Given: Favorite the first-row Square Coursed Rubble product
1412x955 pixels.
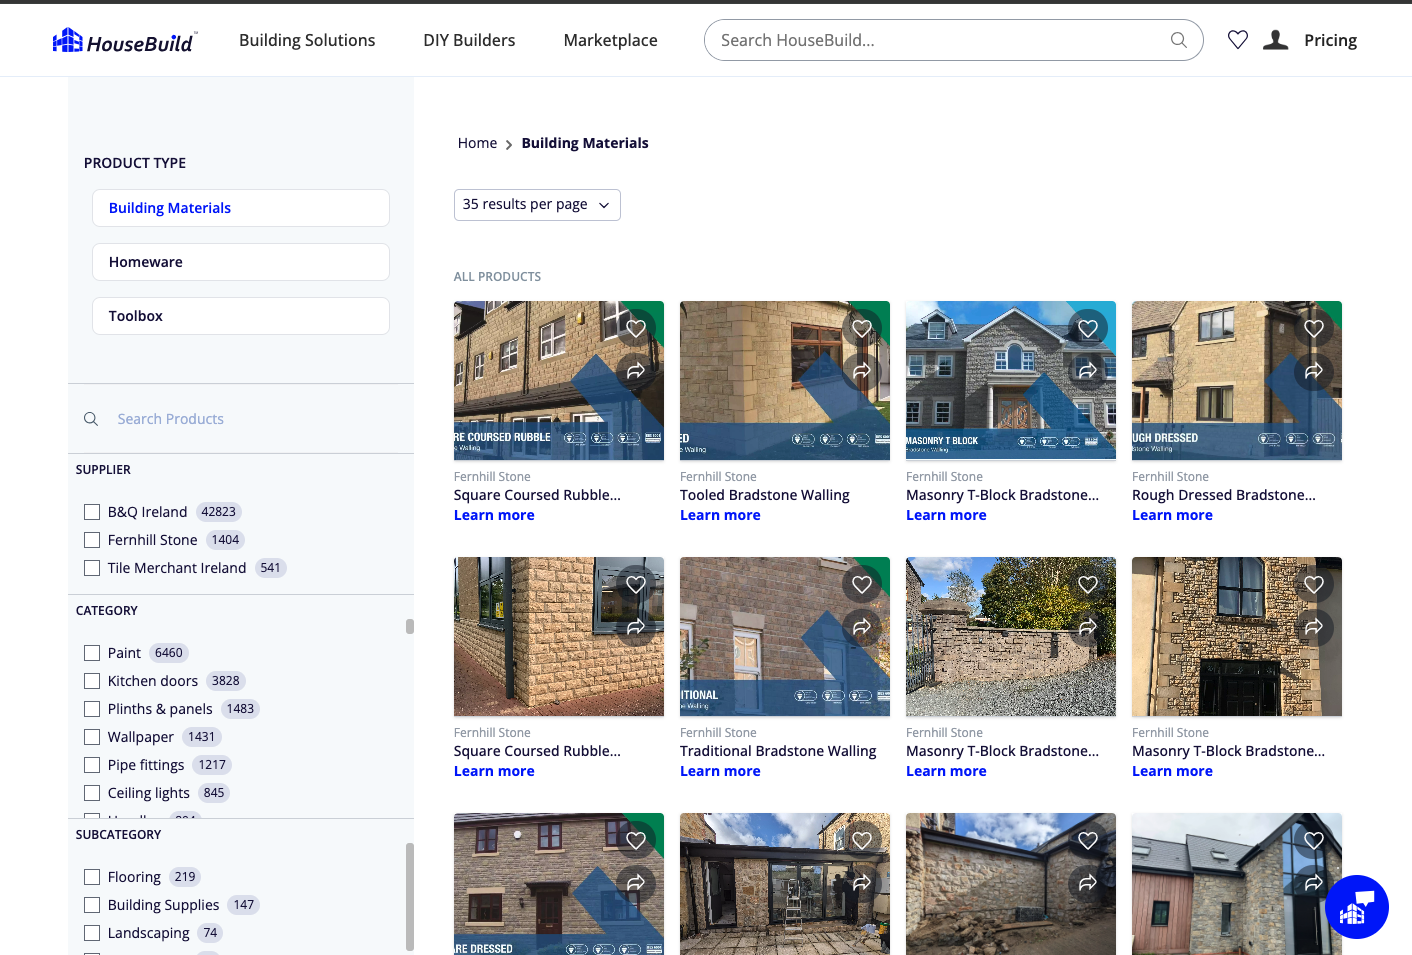Looking at the screenshot, I should 636,328.
